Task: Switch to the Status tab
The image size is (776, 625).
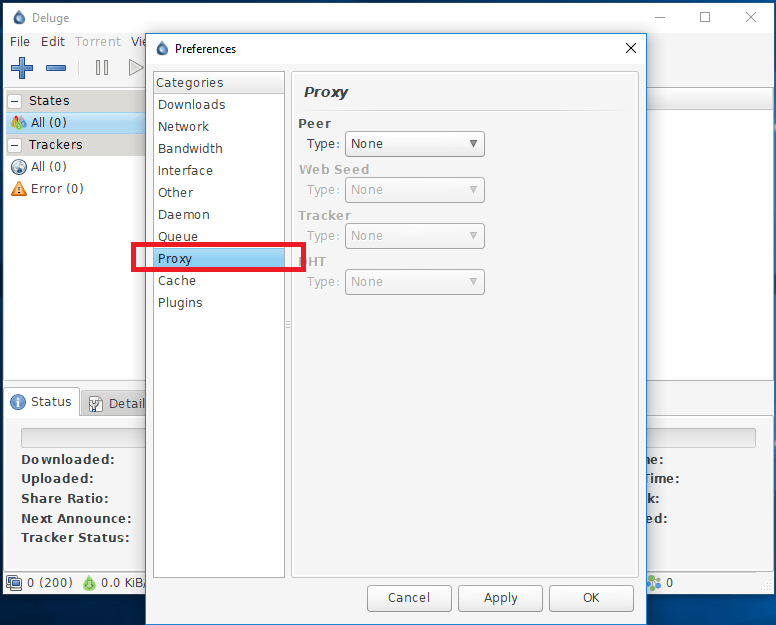Action: tap(42, 402)
